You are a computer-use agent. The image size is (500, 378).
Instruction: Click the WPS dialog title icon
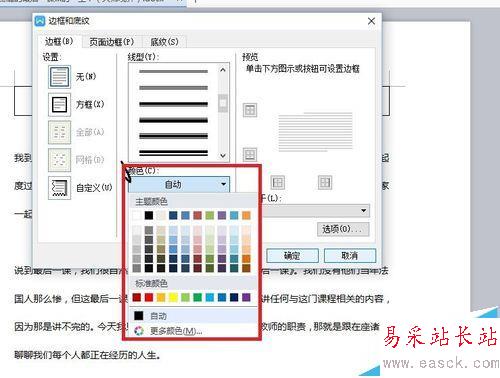tap(40, 21)
